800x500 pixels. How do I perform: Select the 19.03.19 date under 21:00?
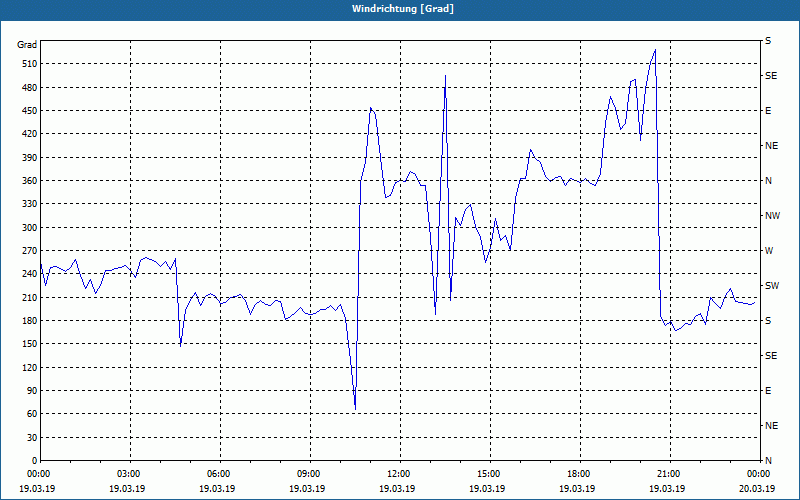667,489
